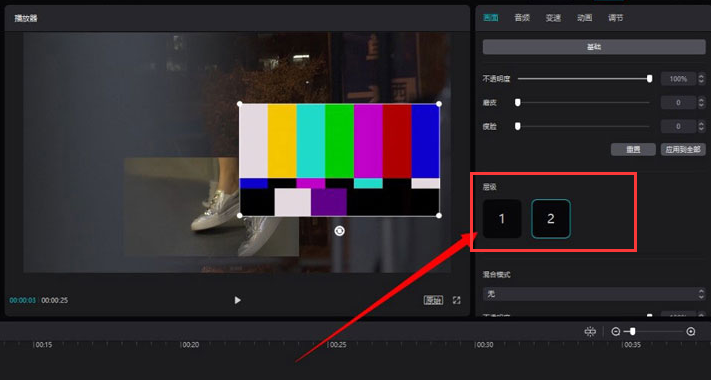Viewport: 711px width, 380px height.
Task: Click the rotate handle below the color bars
Action: (x=339, y=231)
